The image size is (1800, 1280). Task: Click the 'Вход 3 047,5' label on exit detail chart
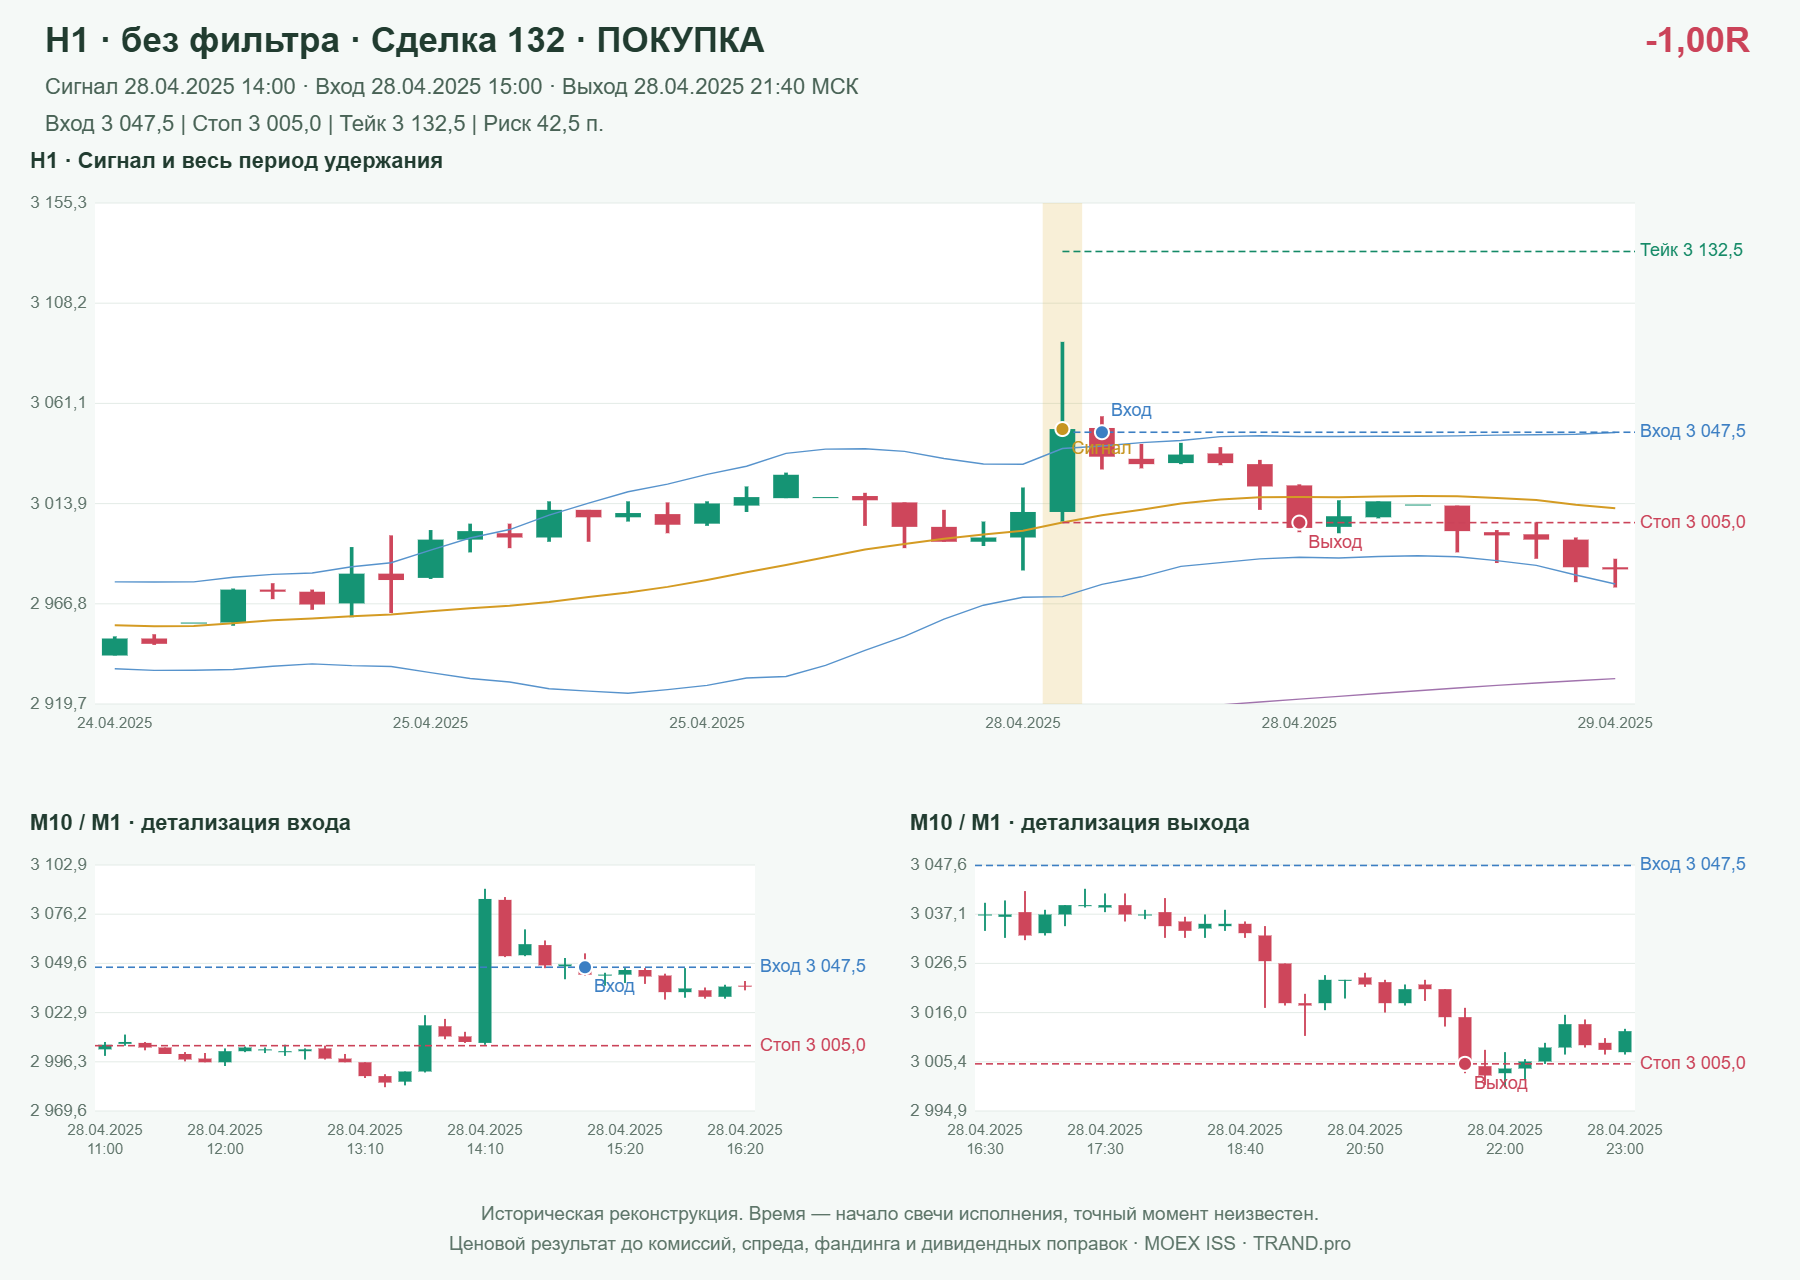click(x=1693, y=864)
